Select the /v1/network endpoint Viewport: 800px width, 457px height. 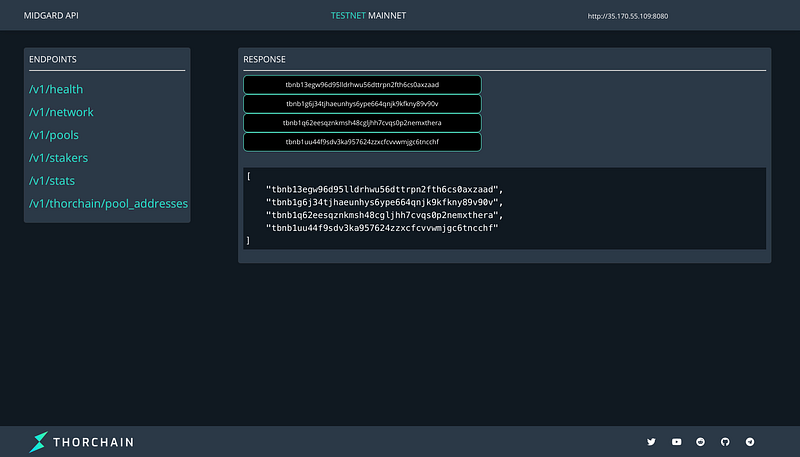tap(61, 112)
